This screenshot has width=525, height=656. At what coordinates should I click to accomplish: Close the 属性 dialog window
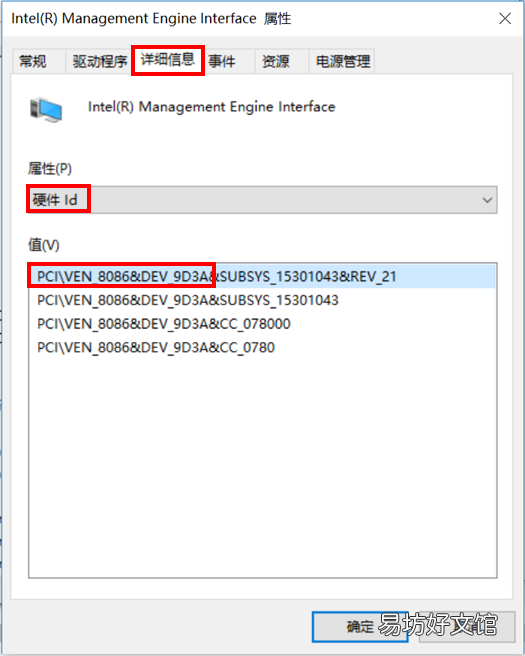point(505,18)
